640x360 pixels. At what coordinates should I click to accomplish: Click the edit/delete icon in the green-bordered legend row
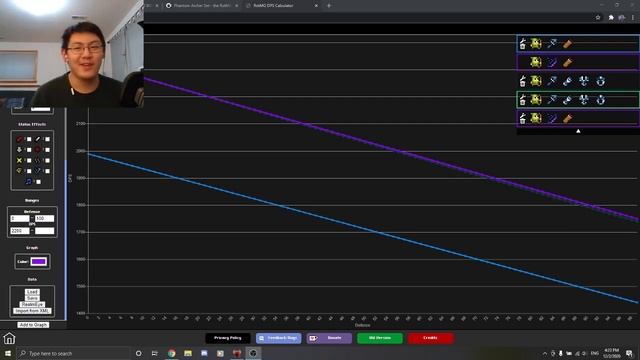[522, 100]
